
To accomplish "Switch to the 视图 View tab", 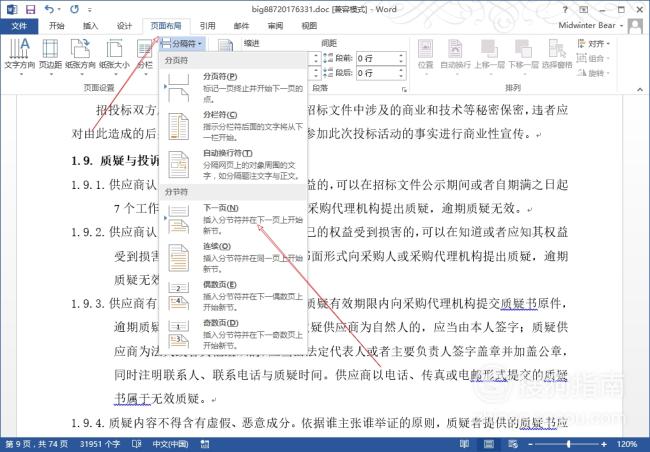I will click(x=309, y=26).
